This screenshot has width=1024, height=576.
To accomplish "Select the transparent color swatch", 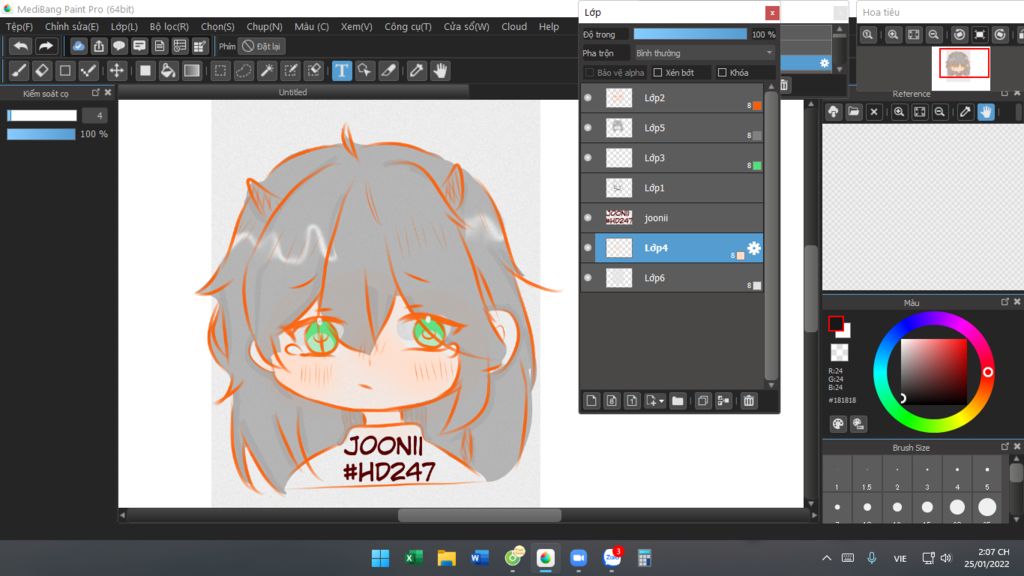I will [x=839, y=353].
